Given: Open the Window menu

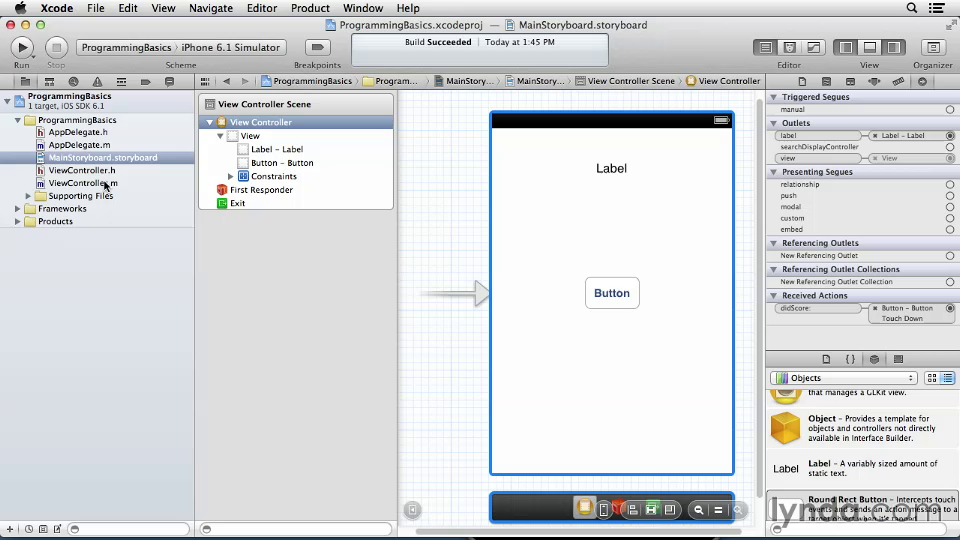Looking at the screenshot, I should (362, 8).
